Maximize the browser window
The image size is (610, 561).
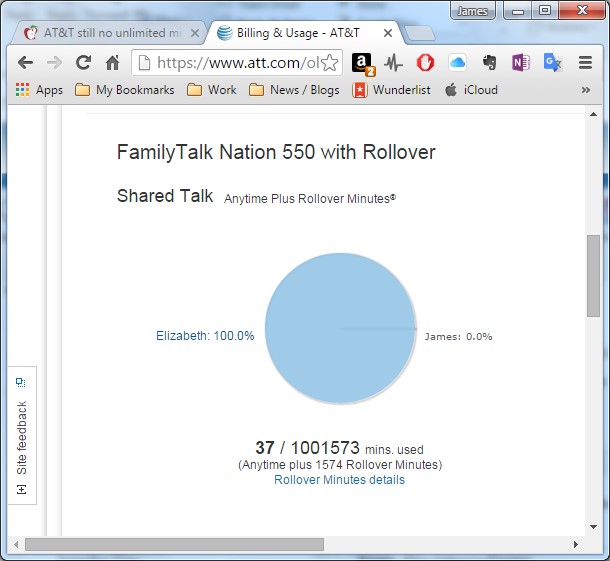click(x=545, y=11)
